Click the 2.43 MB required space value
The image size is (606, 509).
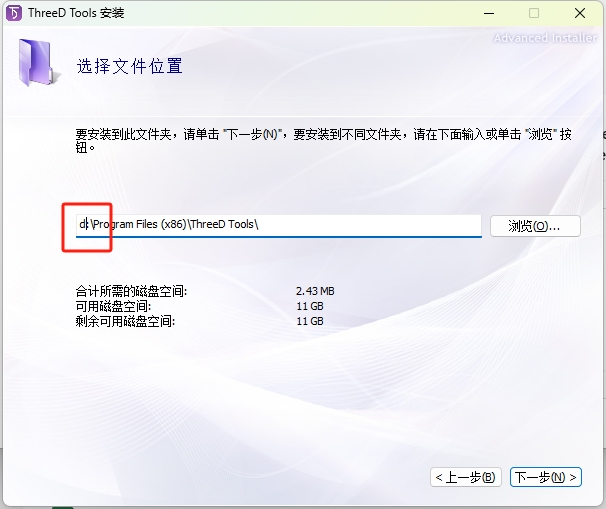click(x=315, y=291)
